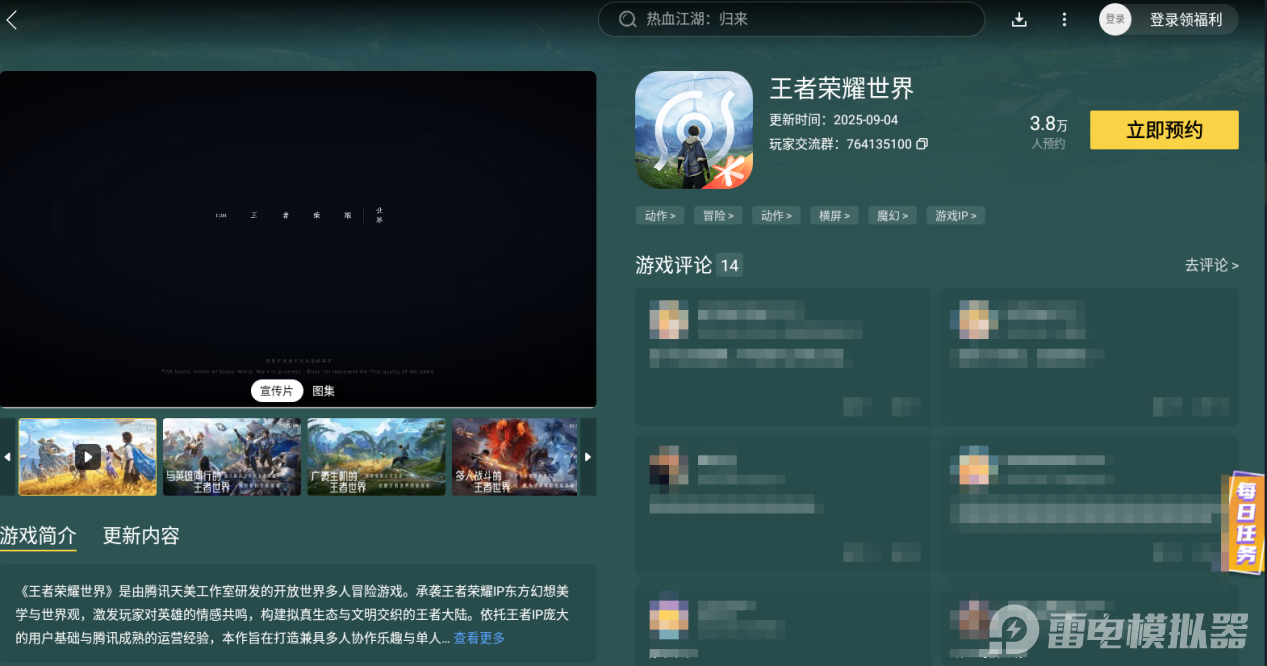
Task: Click the search magnifier icon
Action: pos(627,19)
